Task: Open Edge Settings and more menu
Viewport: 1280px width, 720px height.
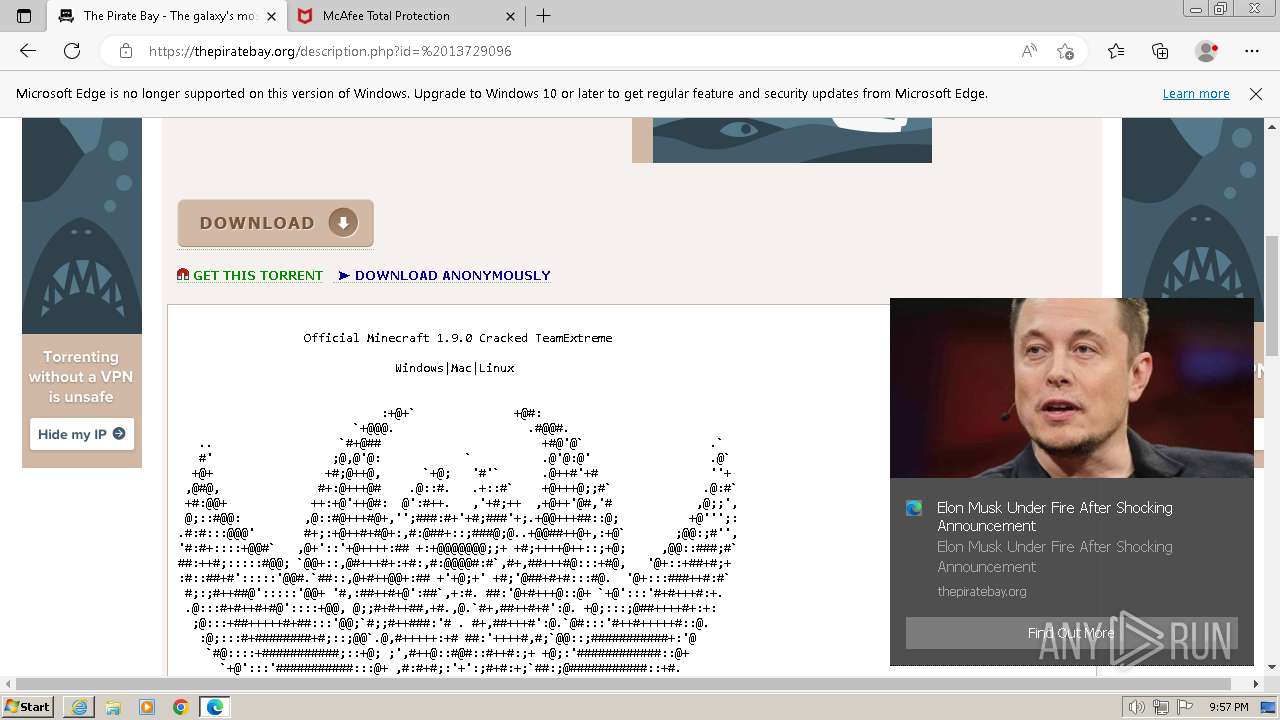Action: [x=1252, y=51]
